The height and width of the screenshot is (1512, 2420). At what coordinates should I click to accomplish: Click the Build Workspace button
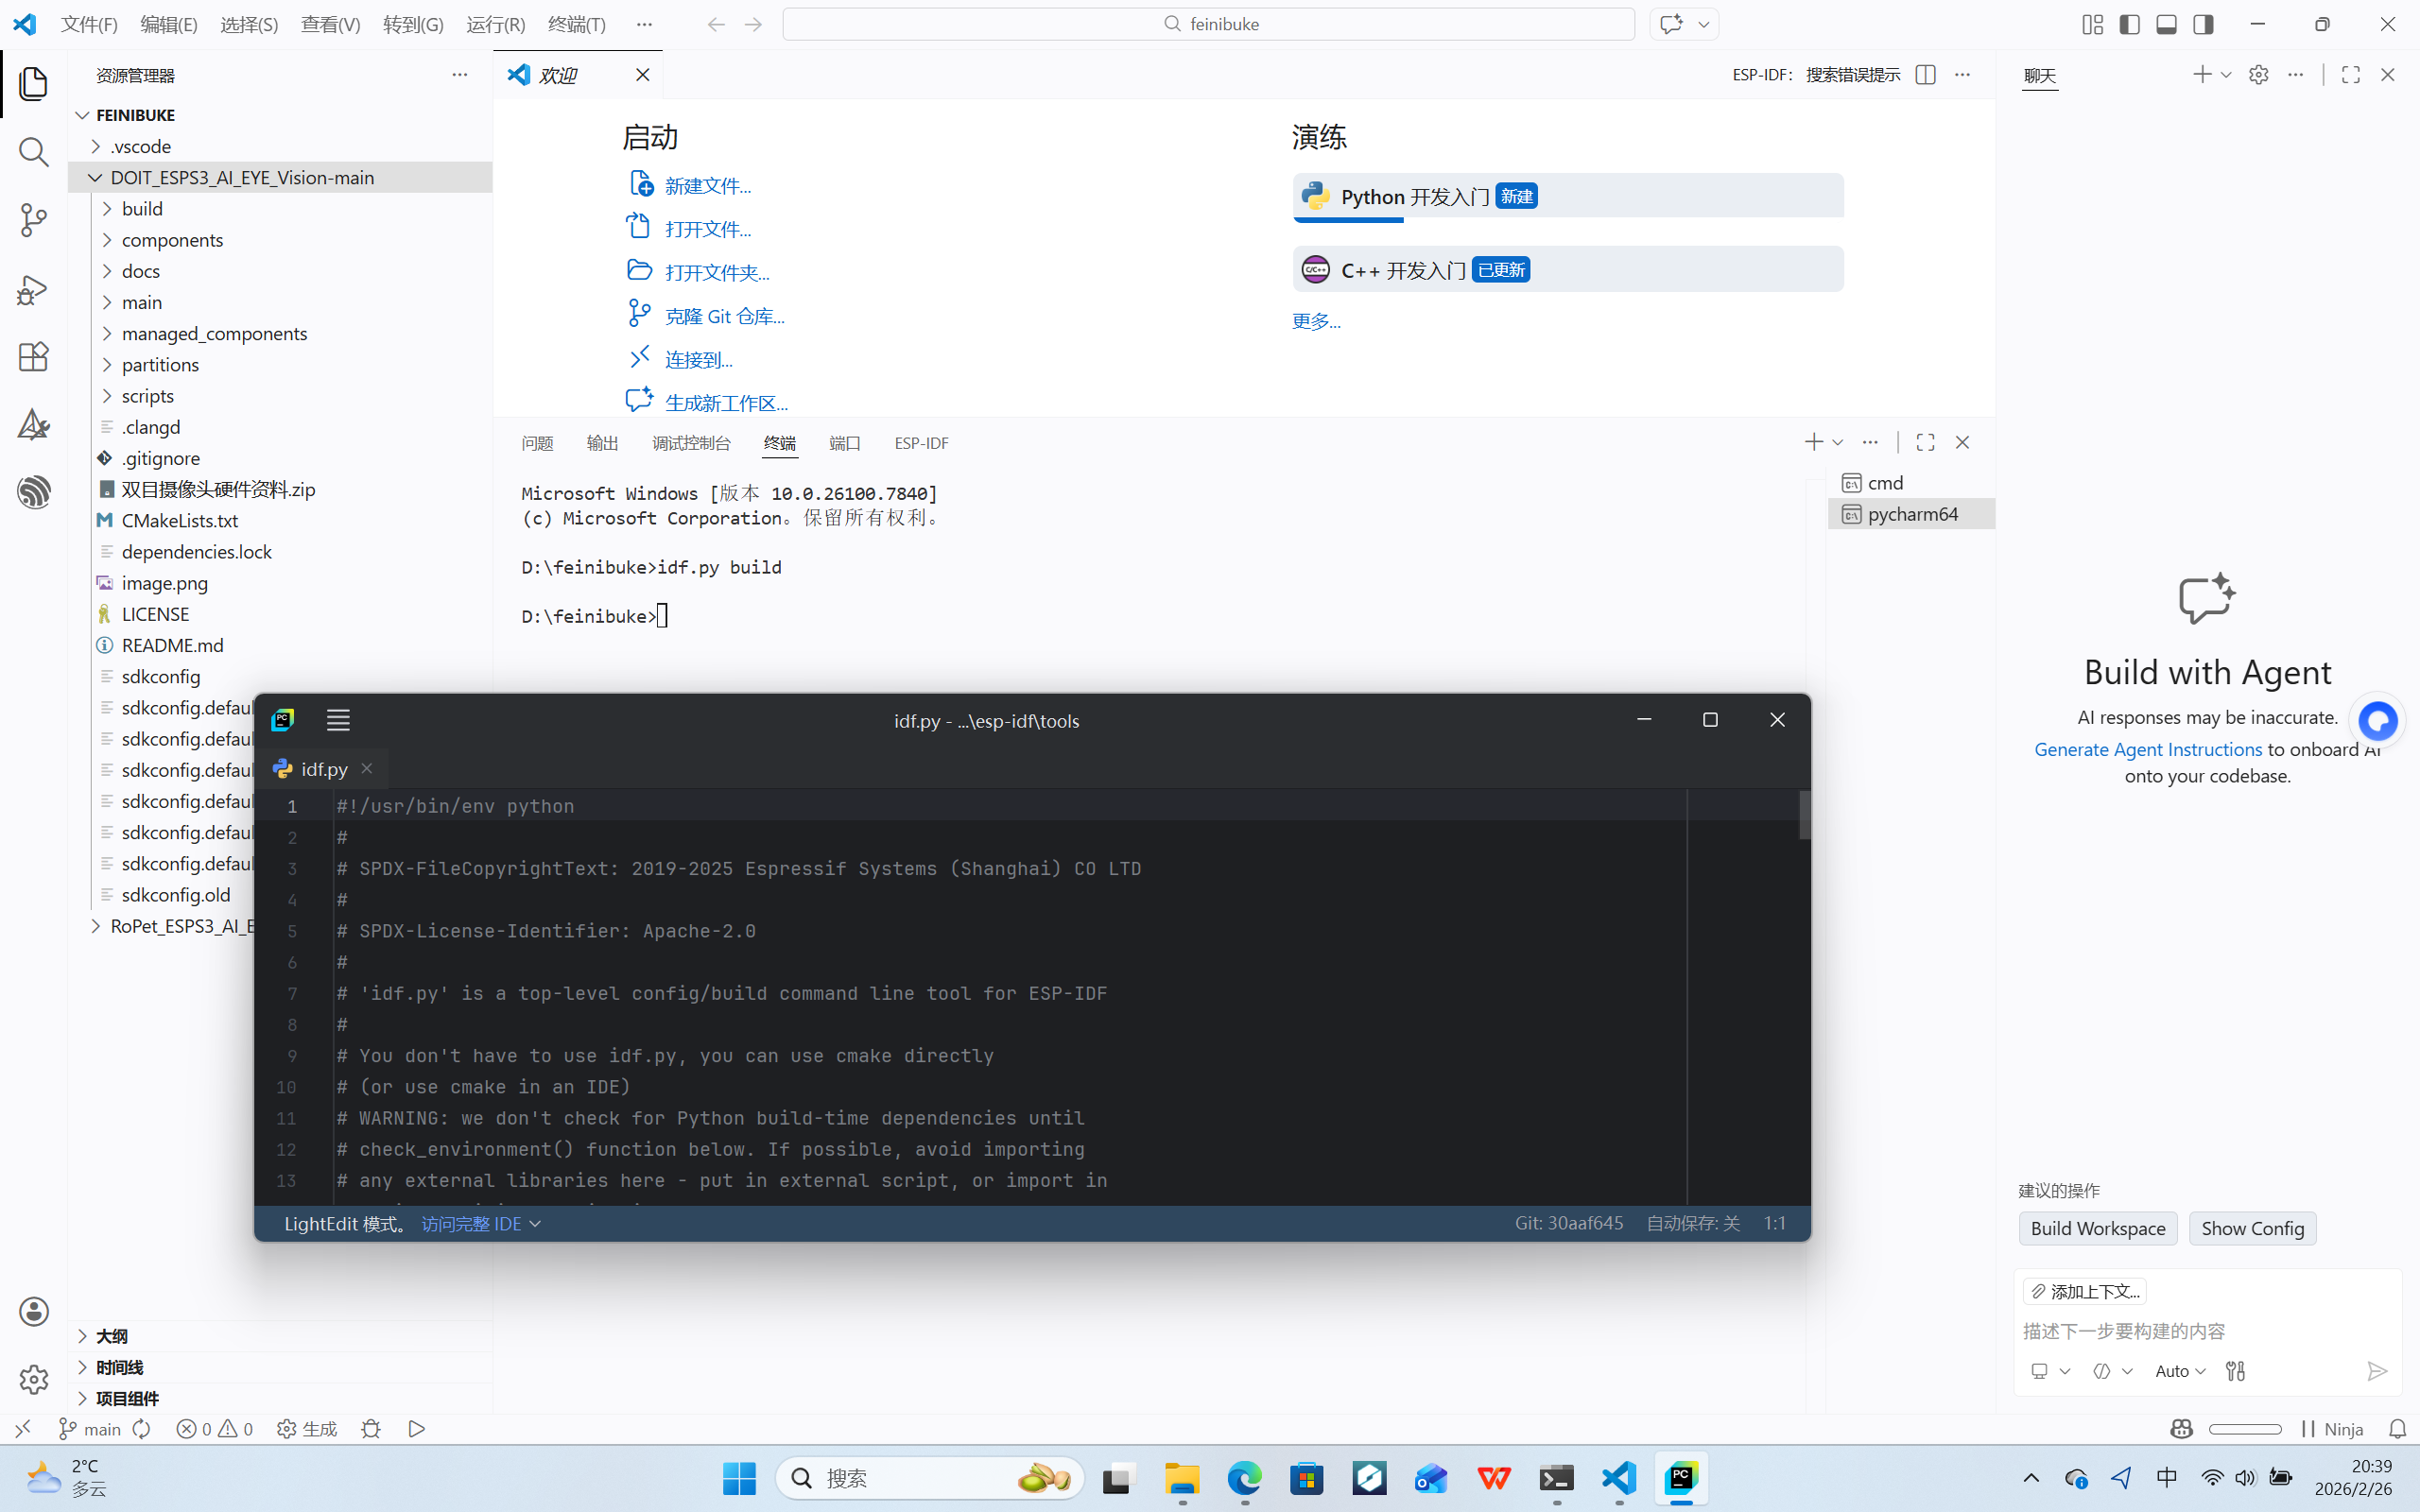[x=2097, y=1228]
